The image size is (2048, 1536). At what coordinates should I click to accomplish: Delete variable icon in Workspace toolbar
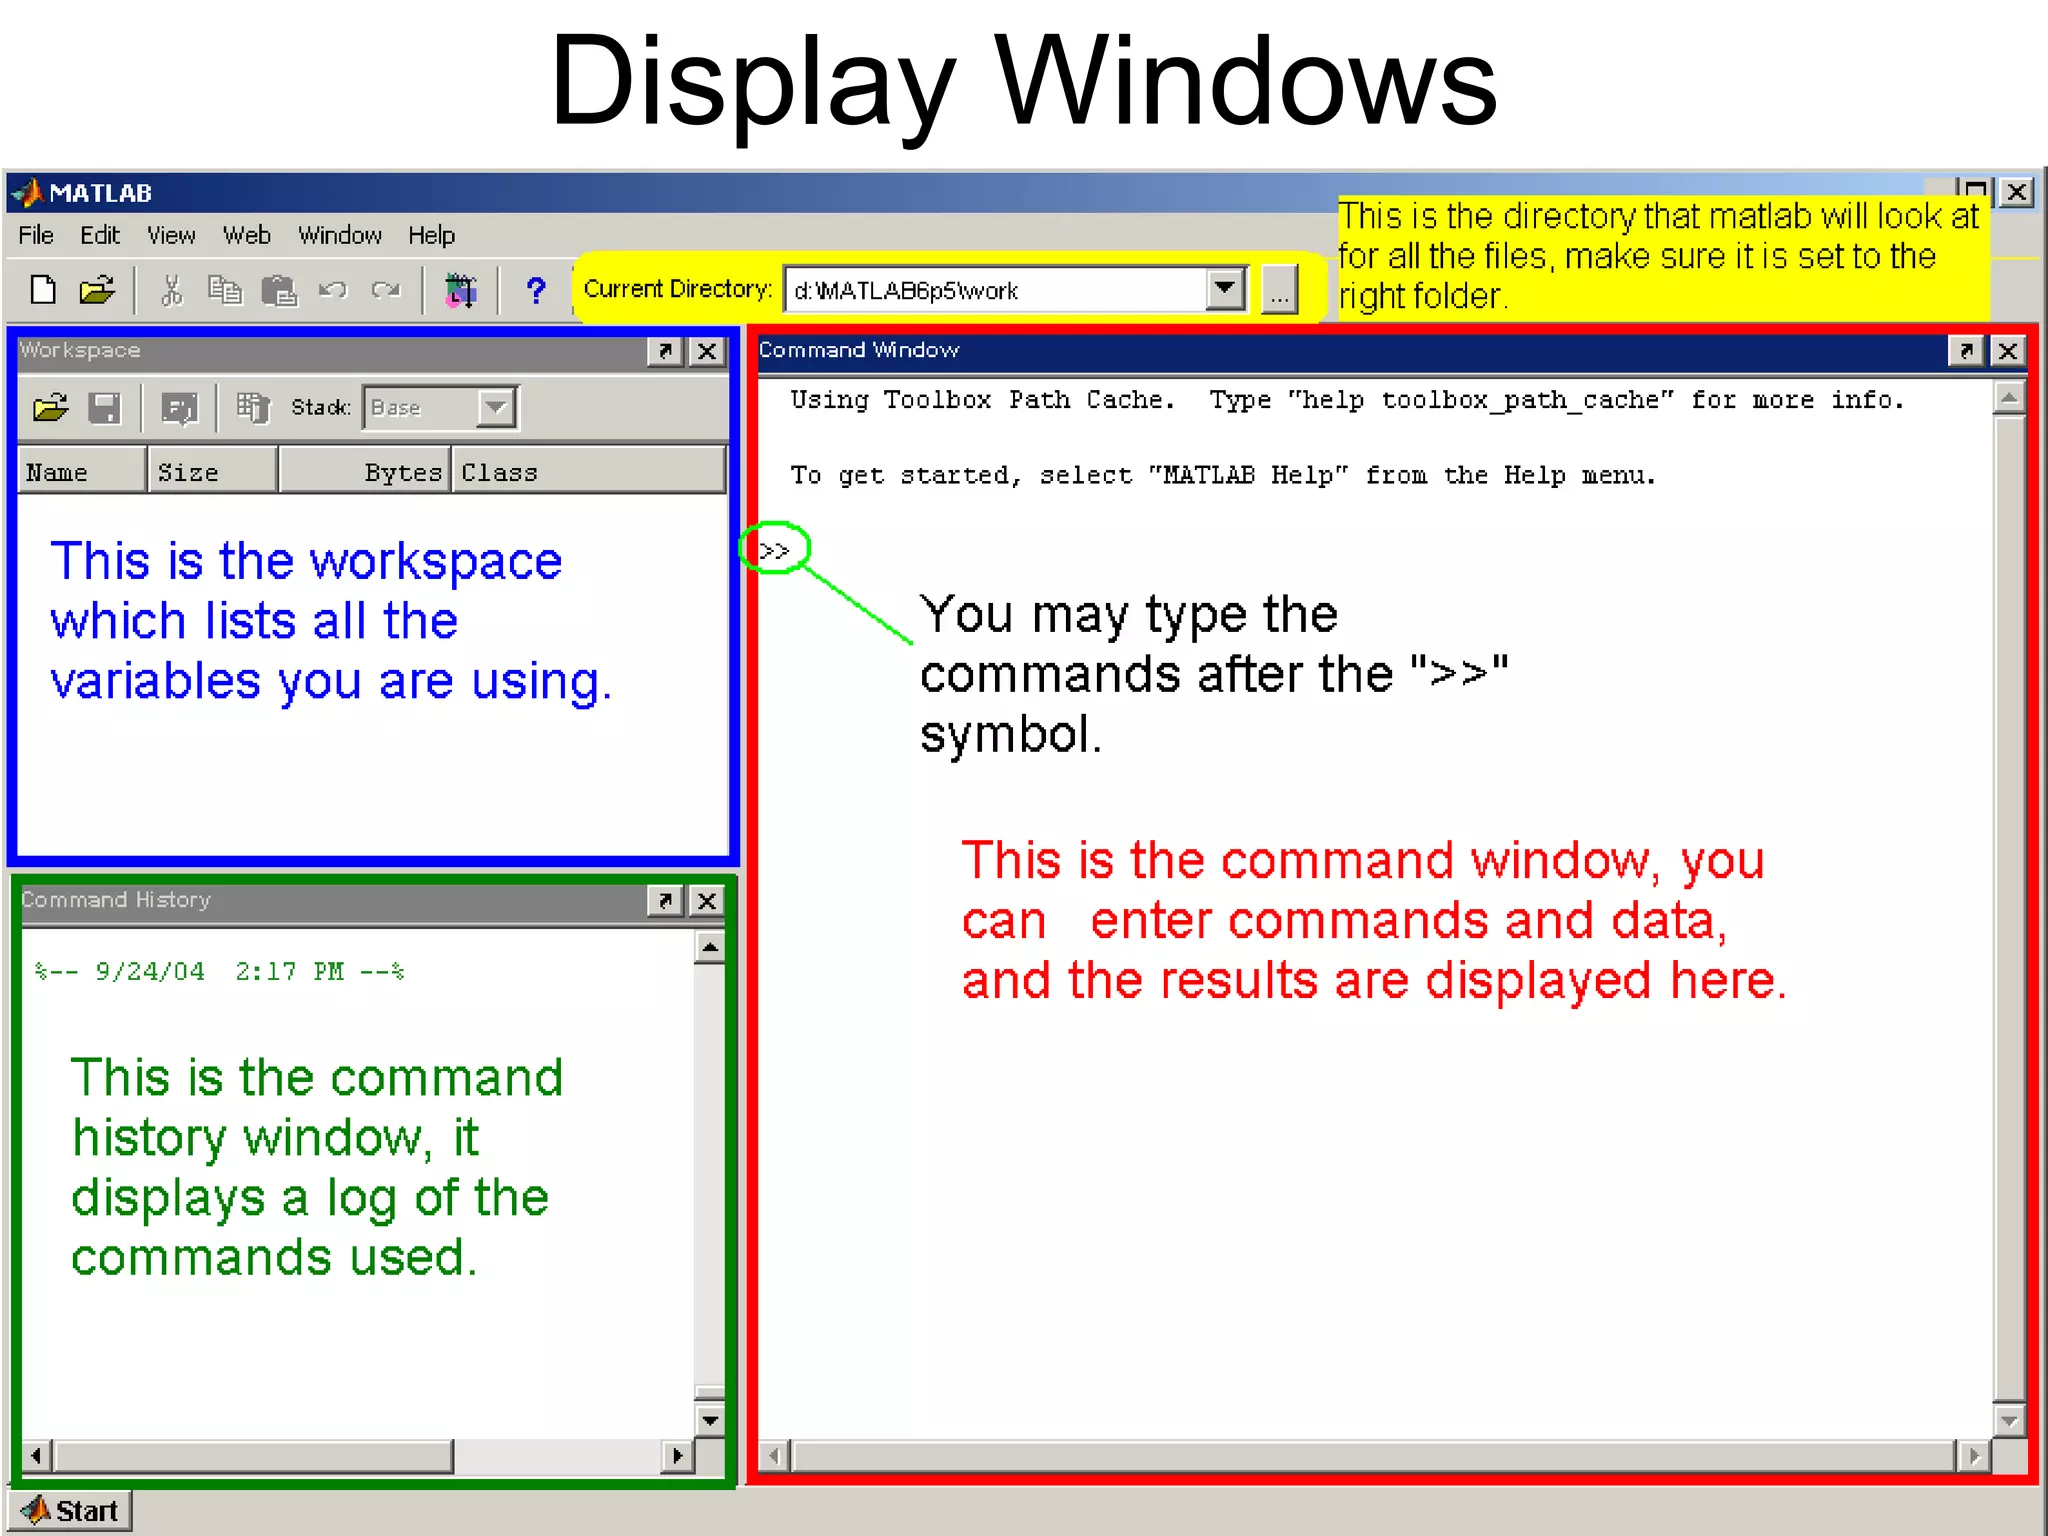[x=253, y=408]
